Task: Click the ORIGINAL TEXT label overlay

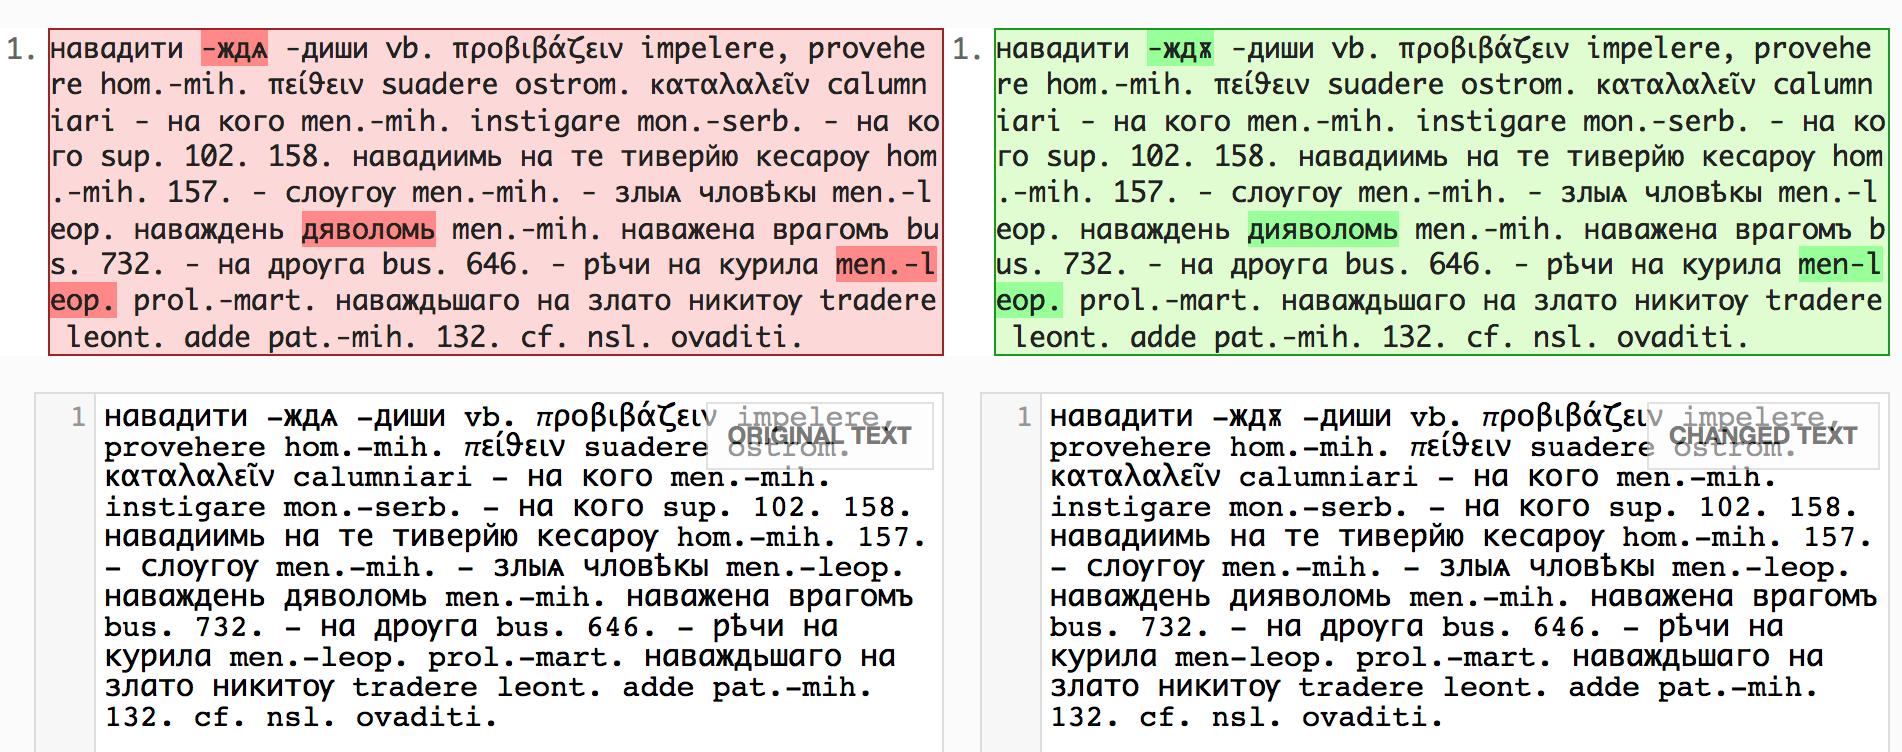Action: [819, 436]
